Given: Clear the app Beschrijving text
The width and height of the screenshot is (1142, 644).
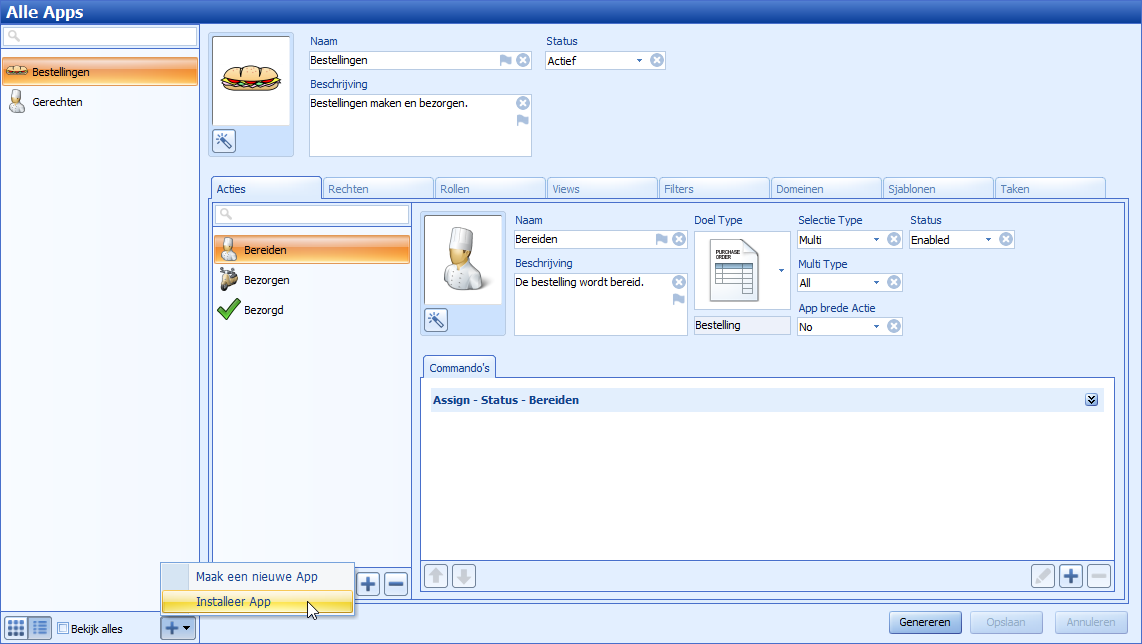Looking at the screenshot, I should point(523,103).
